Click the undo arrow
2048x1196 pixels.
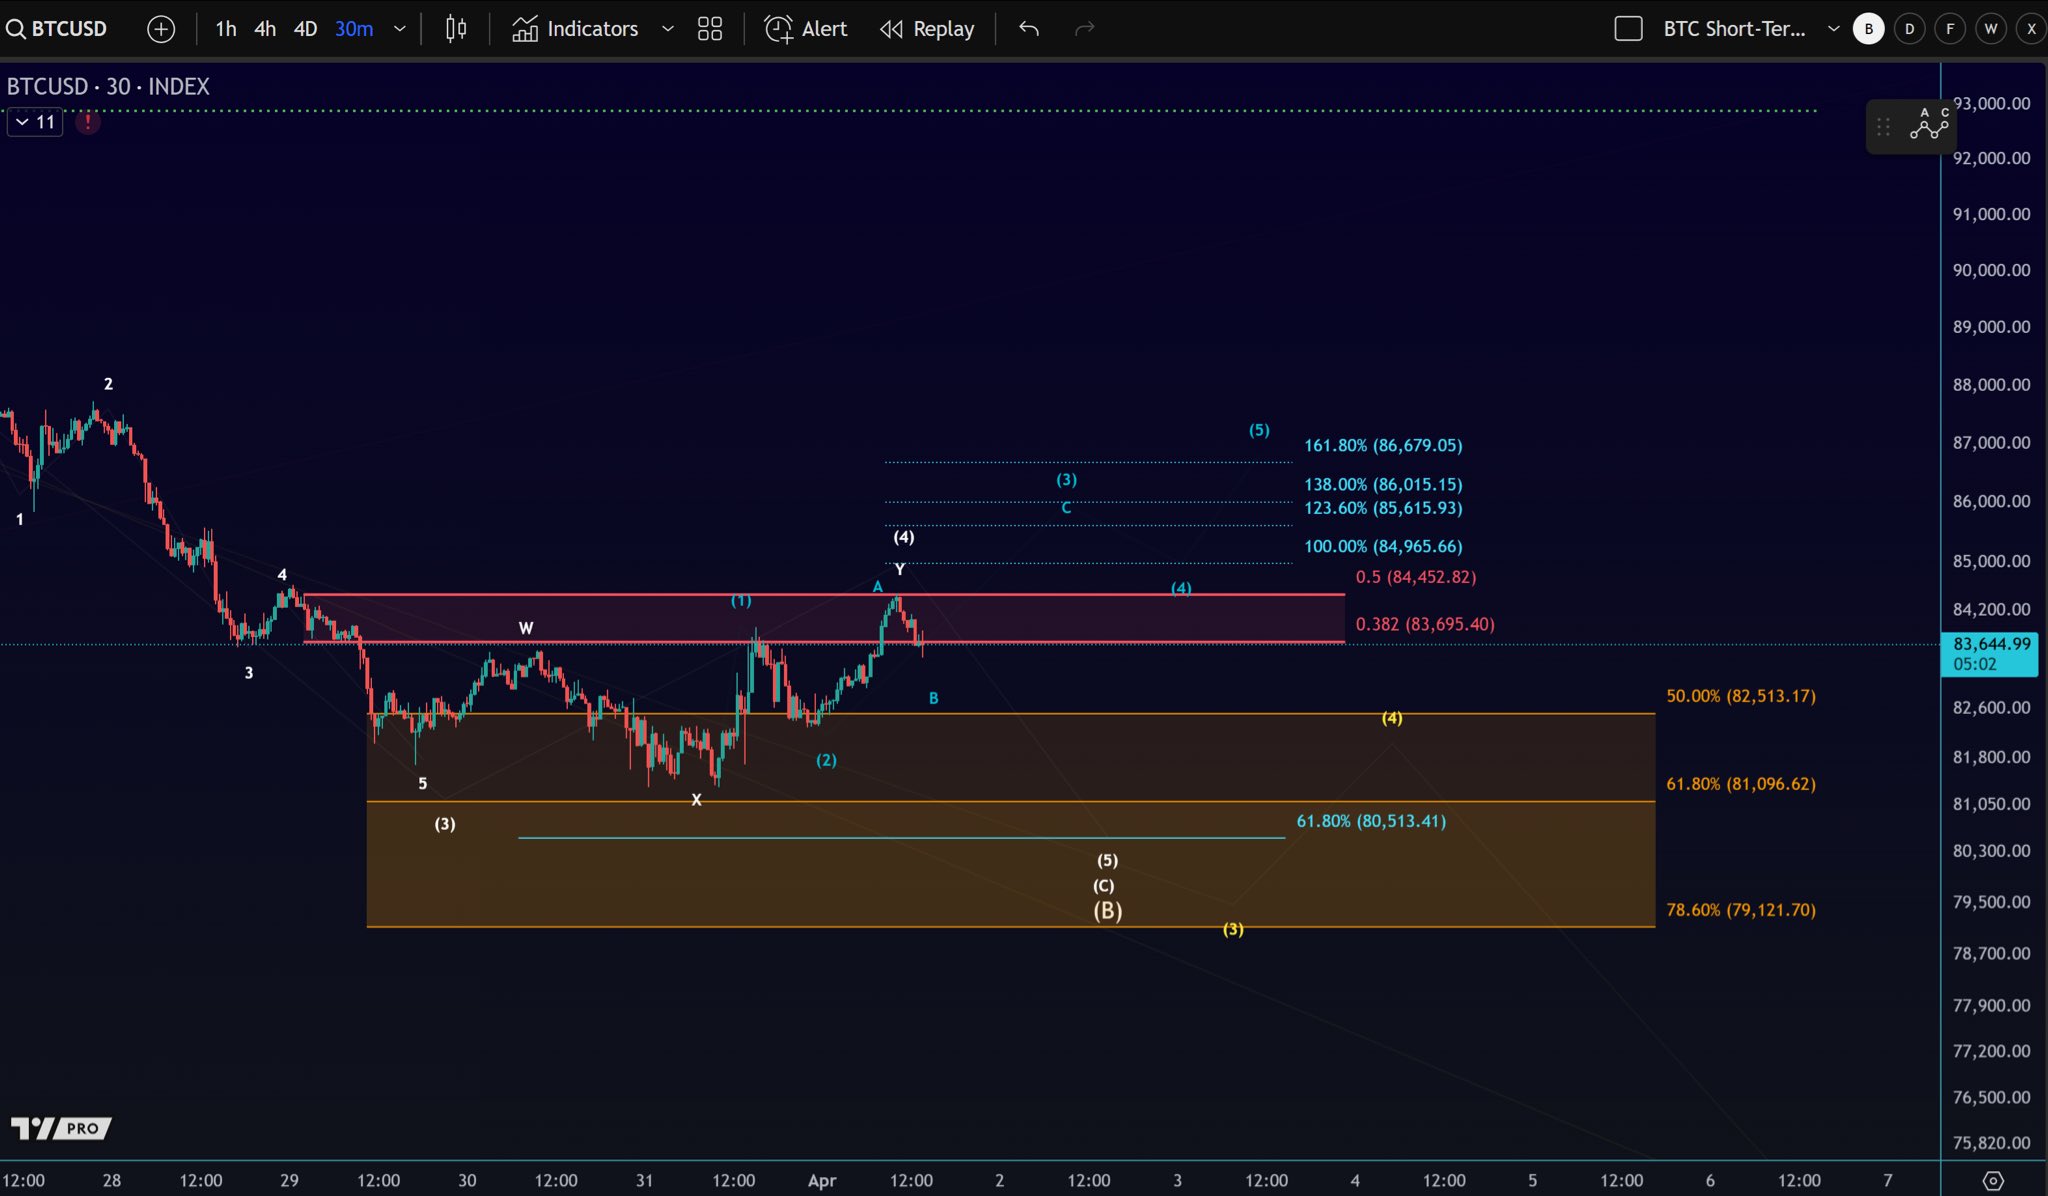(1029, 29)
